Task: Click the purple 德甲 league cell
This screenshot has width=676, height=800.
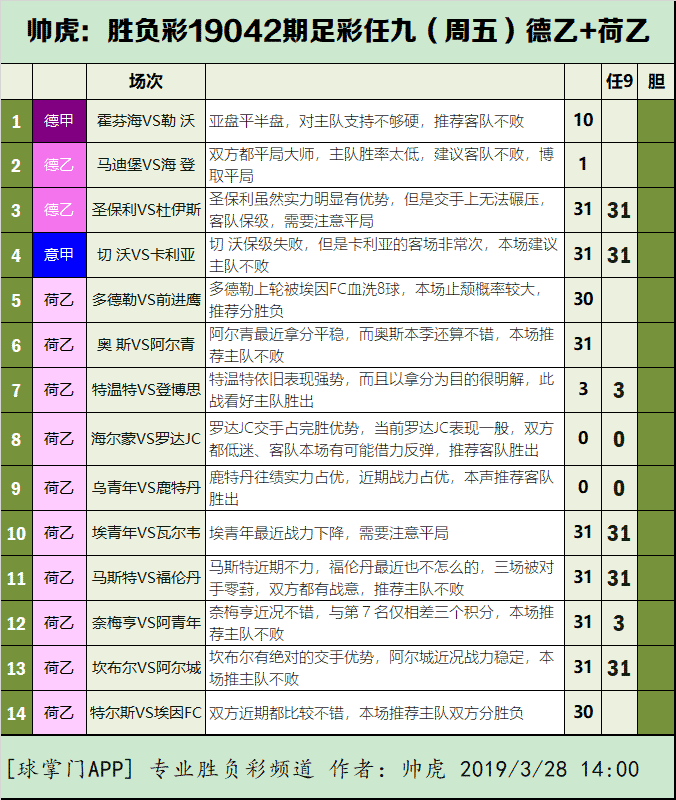Action: (59, 121)
